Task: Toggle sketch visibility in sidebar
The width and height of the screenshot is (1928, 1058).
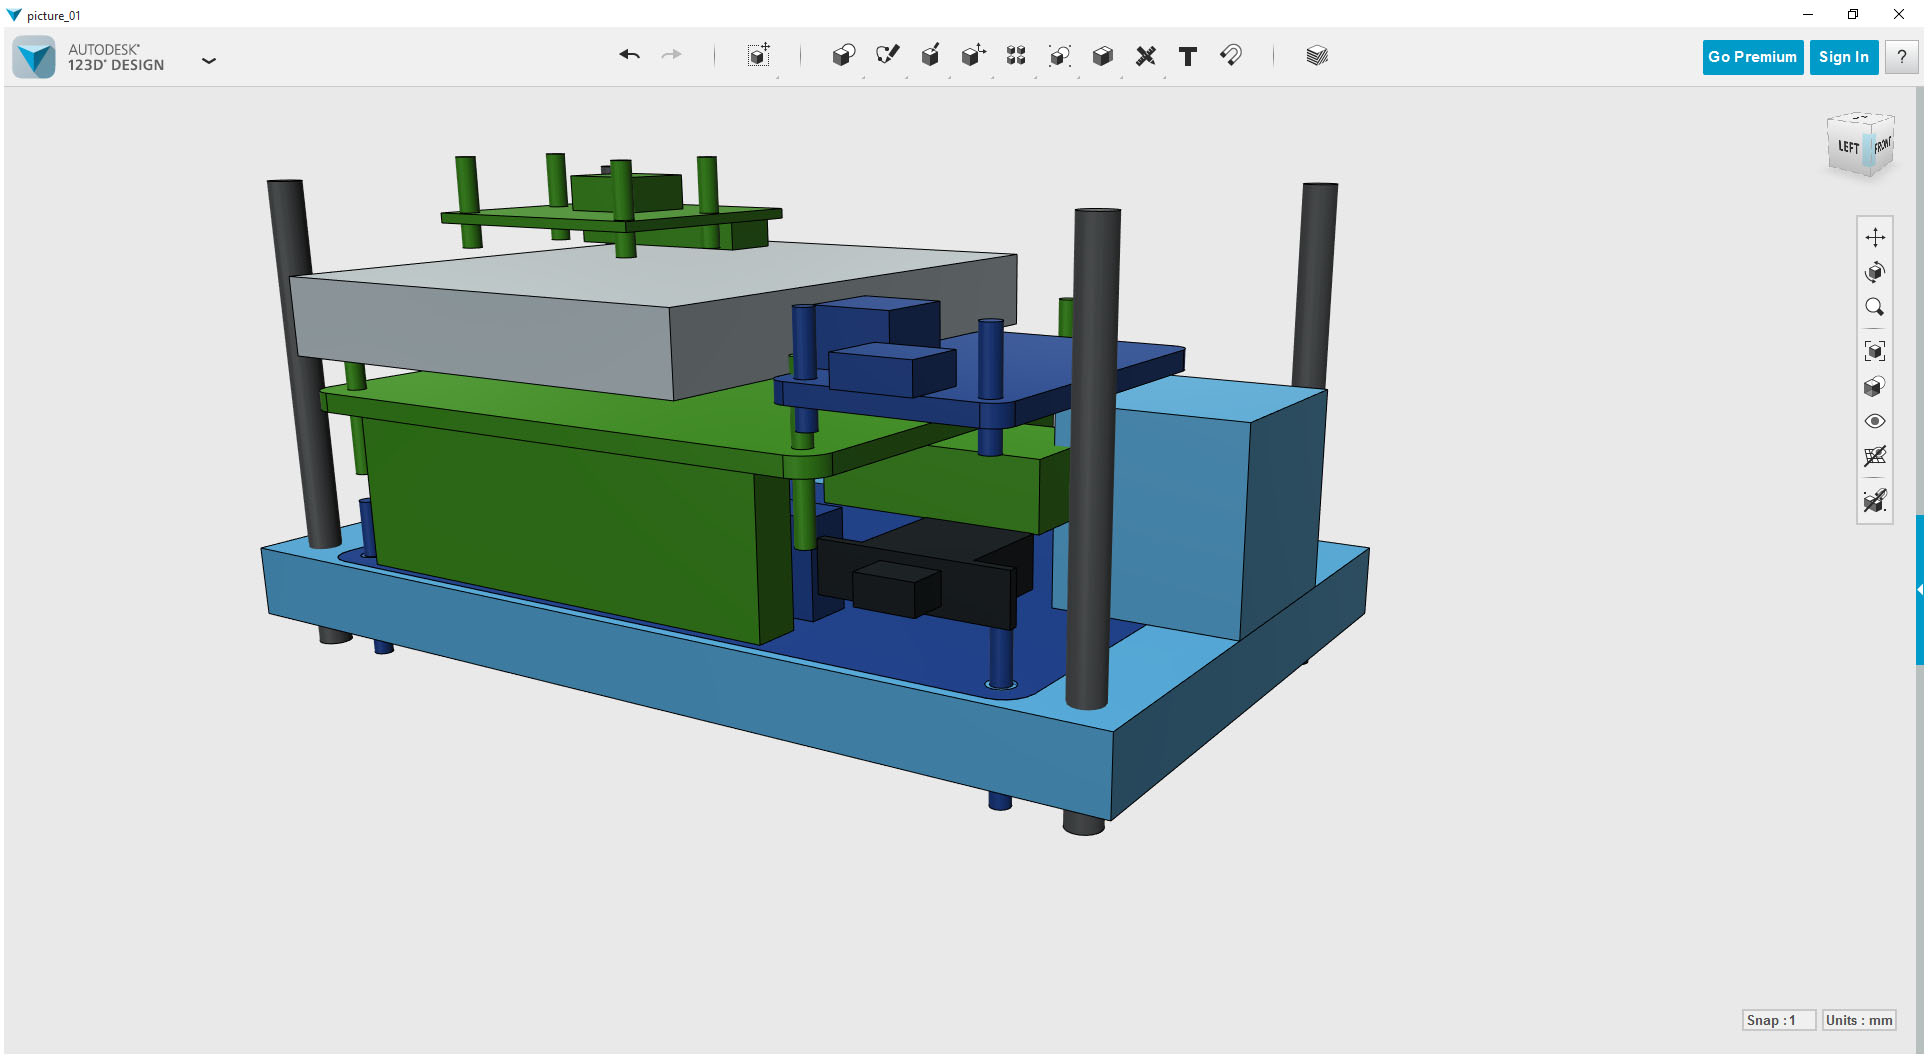Action: pos(1875,501)
